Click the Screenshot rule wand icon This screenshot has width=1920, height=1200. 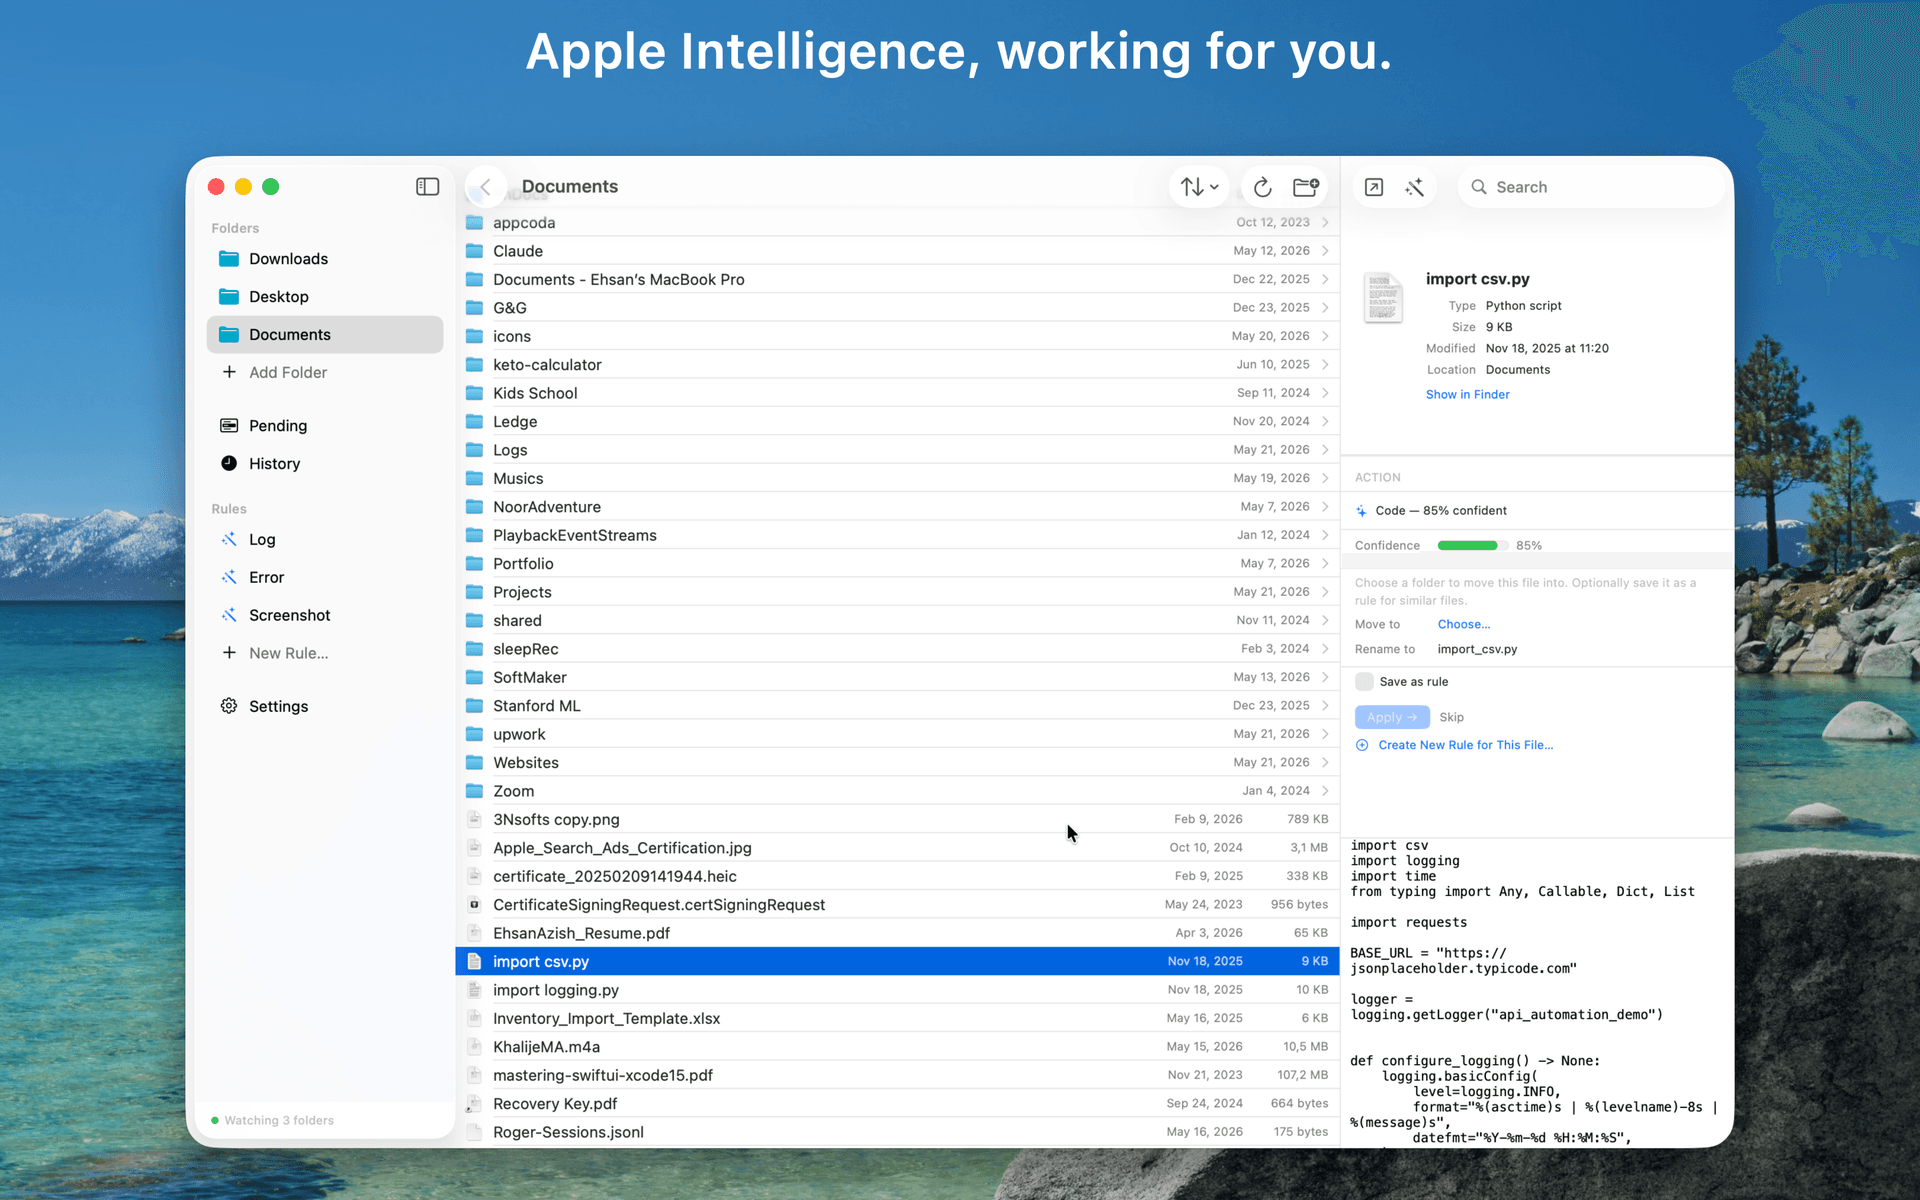(229, 615)
